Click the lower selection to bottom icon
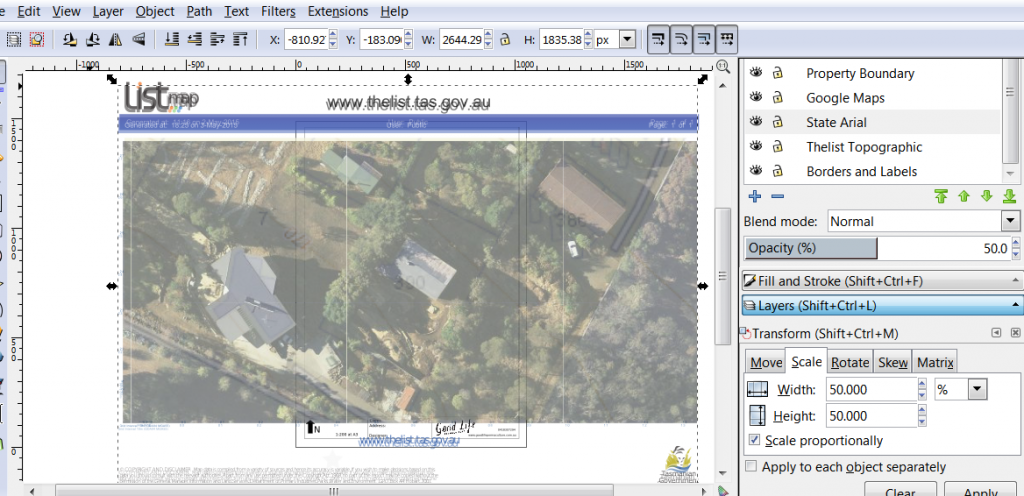 click(x=171, y=40)
